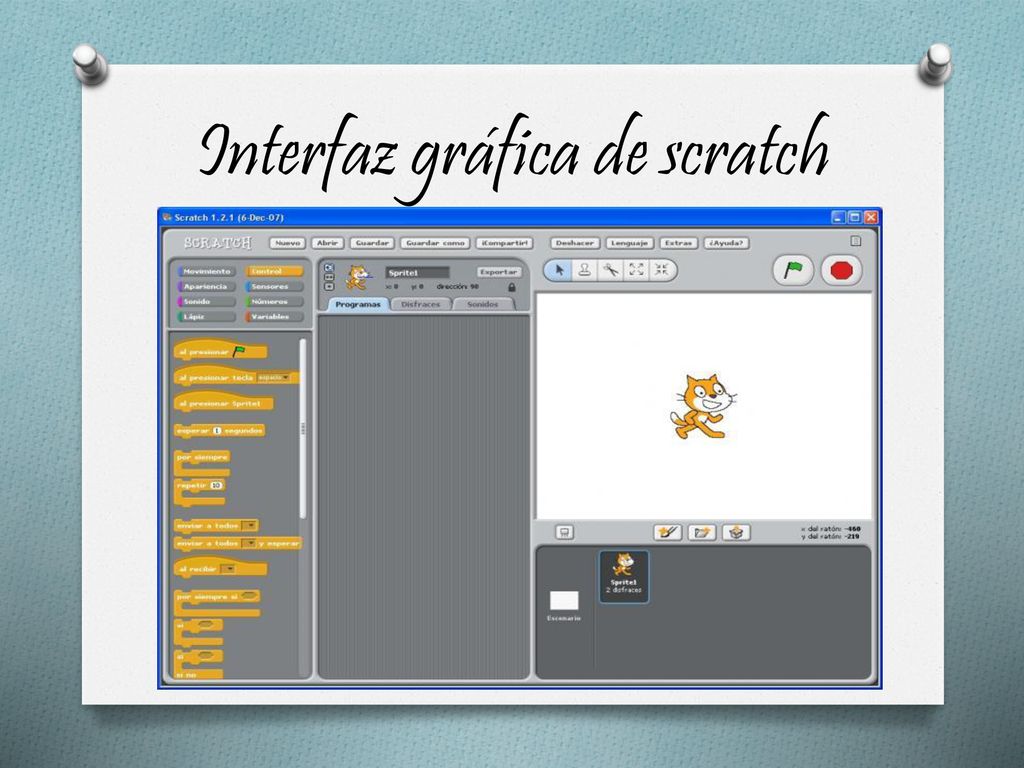
Task: Select the stamp duplicate tool
Action: [x=584, y=270]
